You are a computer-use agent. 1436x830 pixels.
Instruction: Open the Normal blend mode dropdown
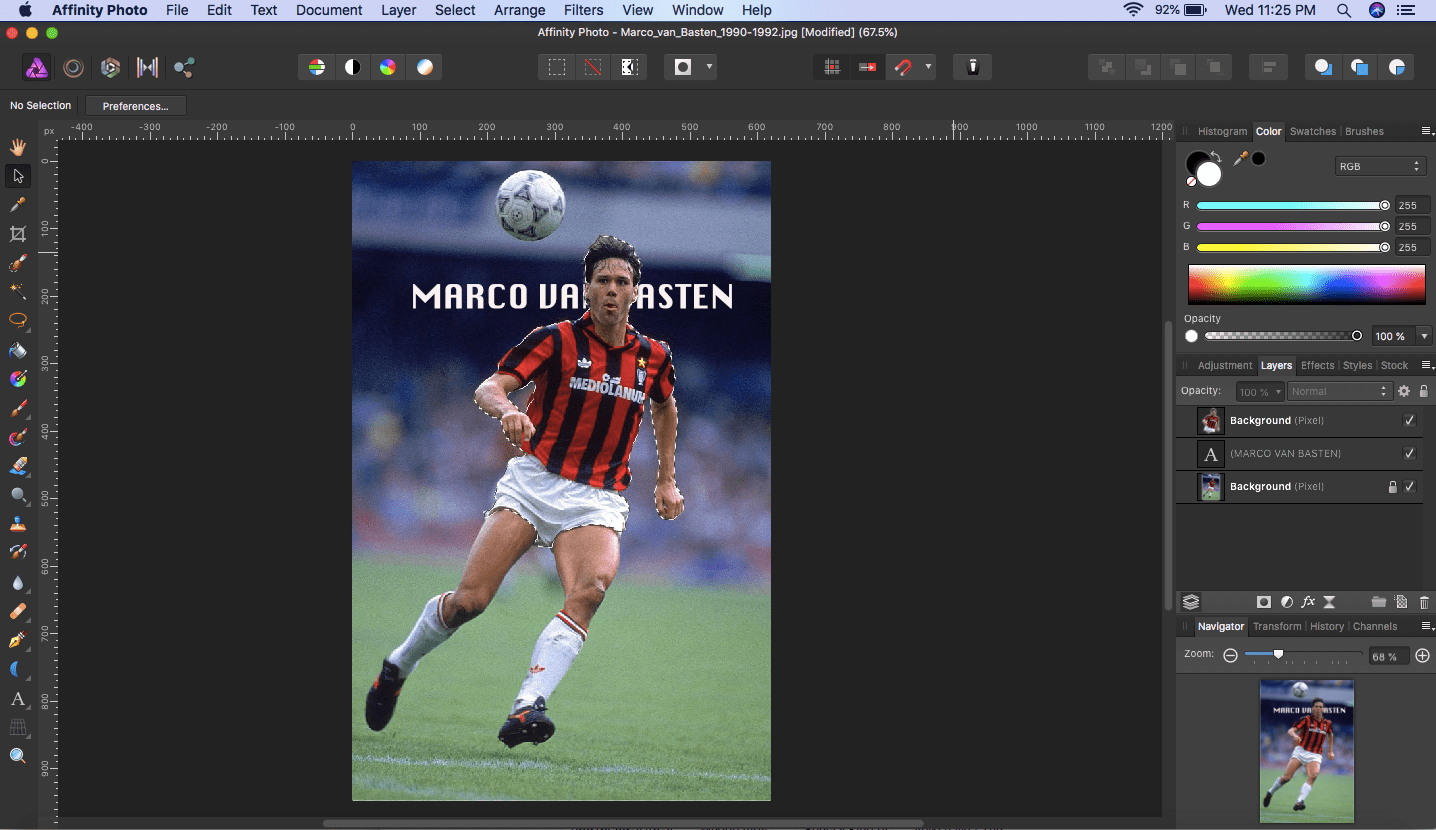(x=1339, y=392)
